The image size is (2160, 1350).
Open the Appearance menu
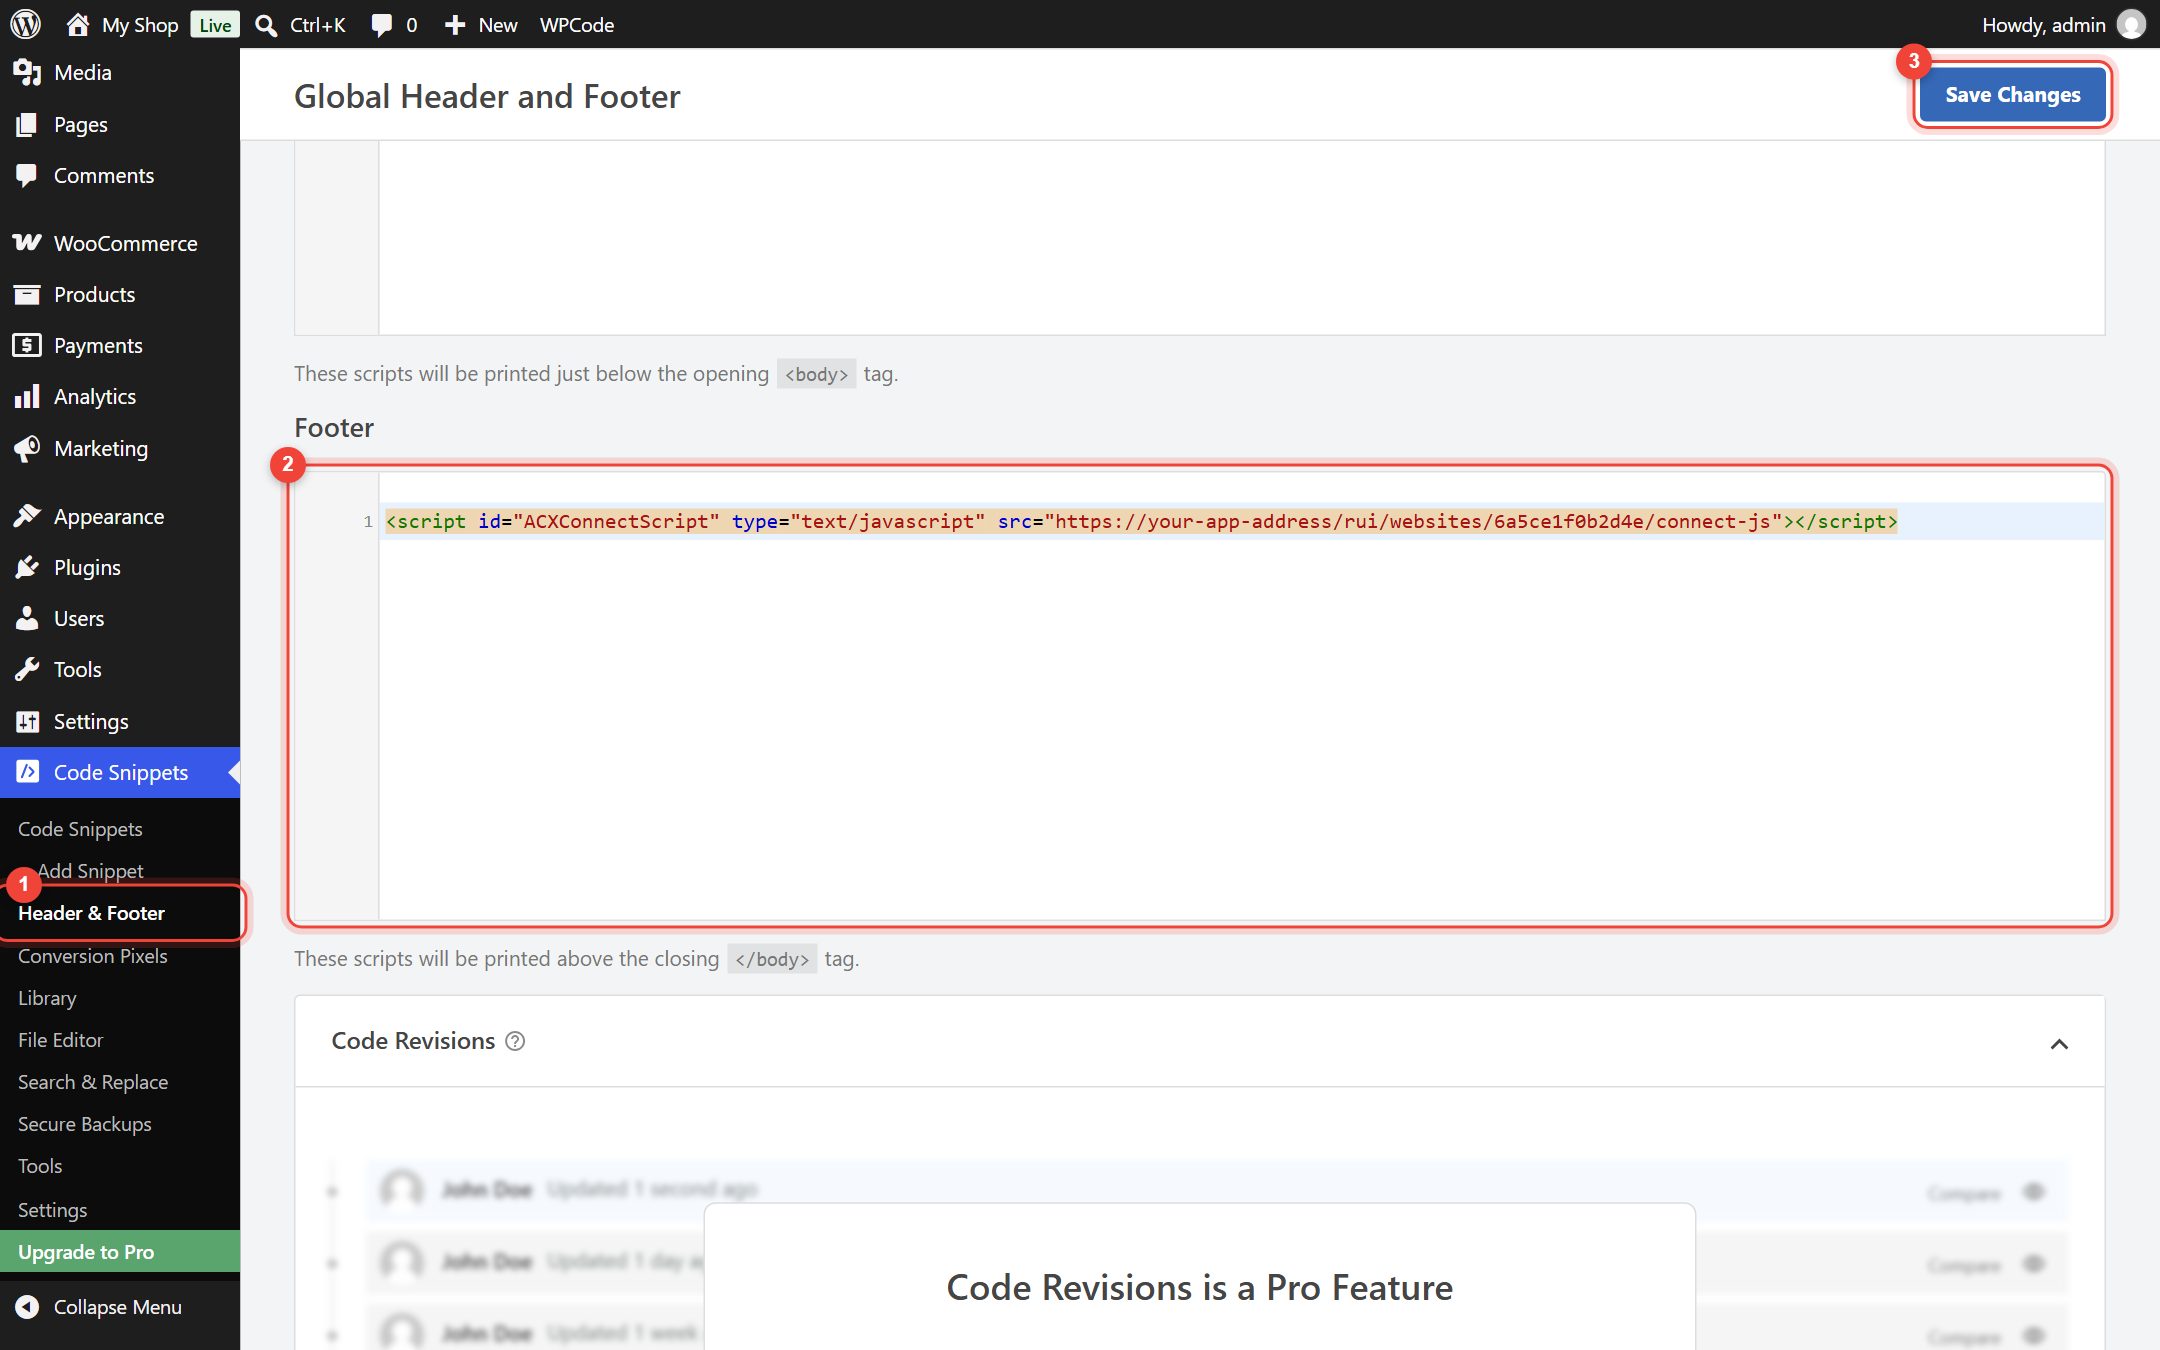click(120, 516)
